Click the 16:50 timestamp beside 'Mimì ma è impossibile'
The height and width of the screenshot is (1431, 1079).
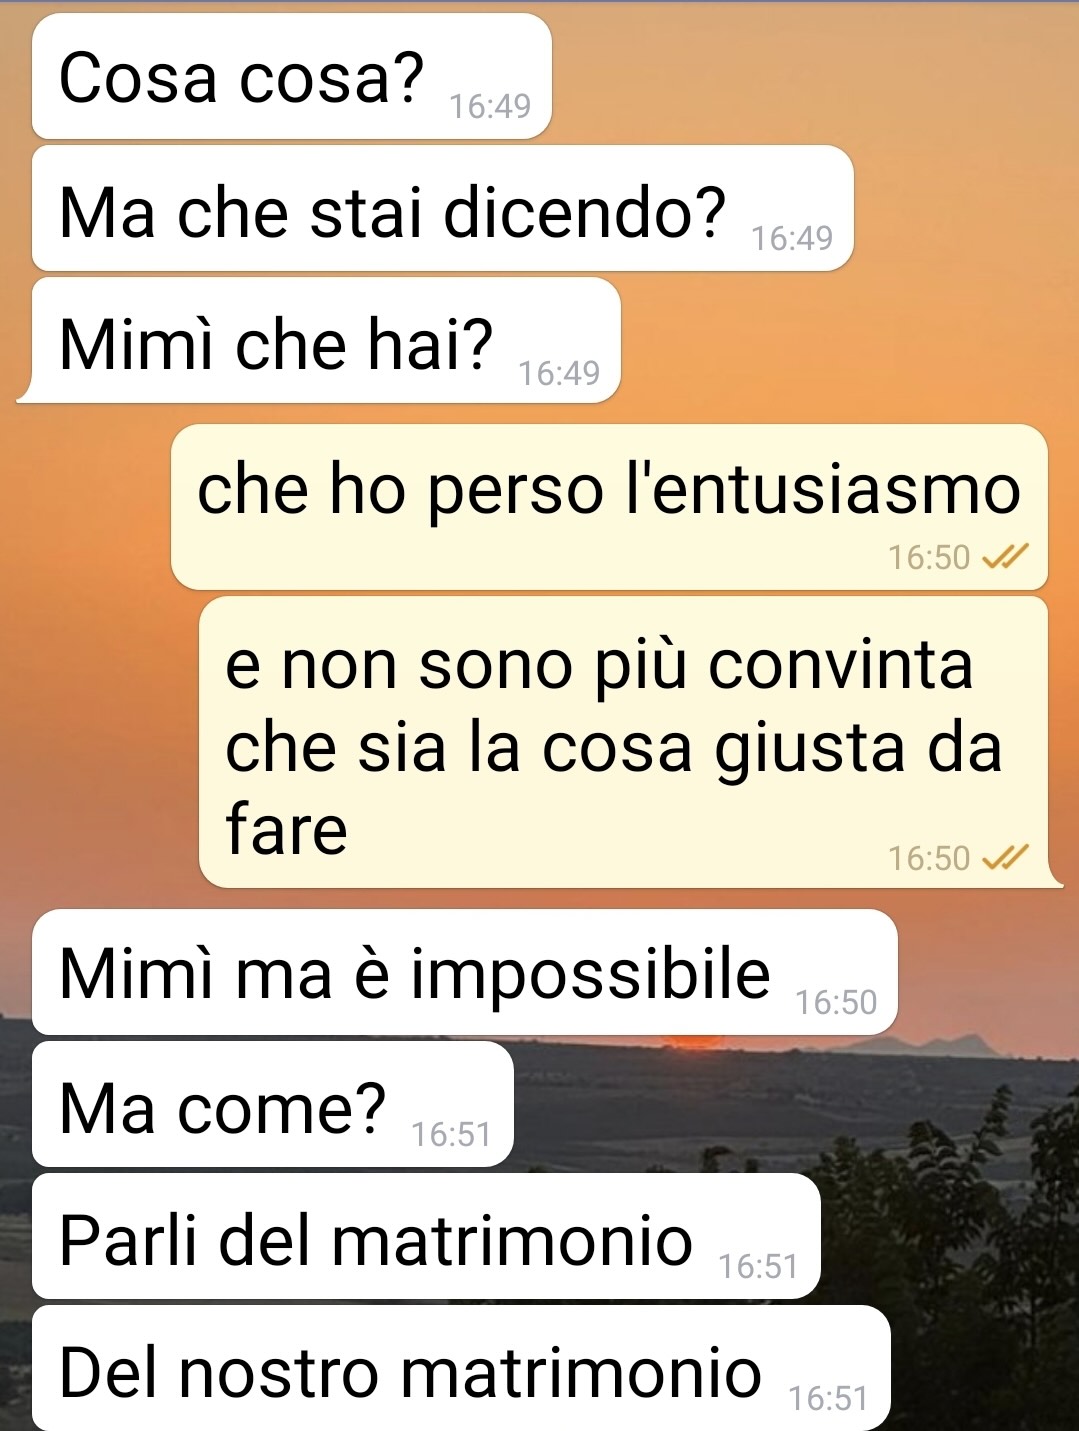836,1002
